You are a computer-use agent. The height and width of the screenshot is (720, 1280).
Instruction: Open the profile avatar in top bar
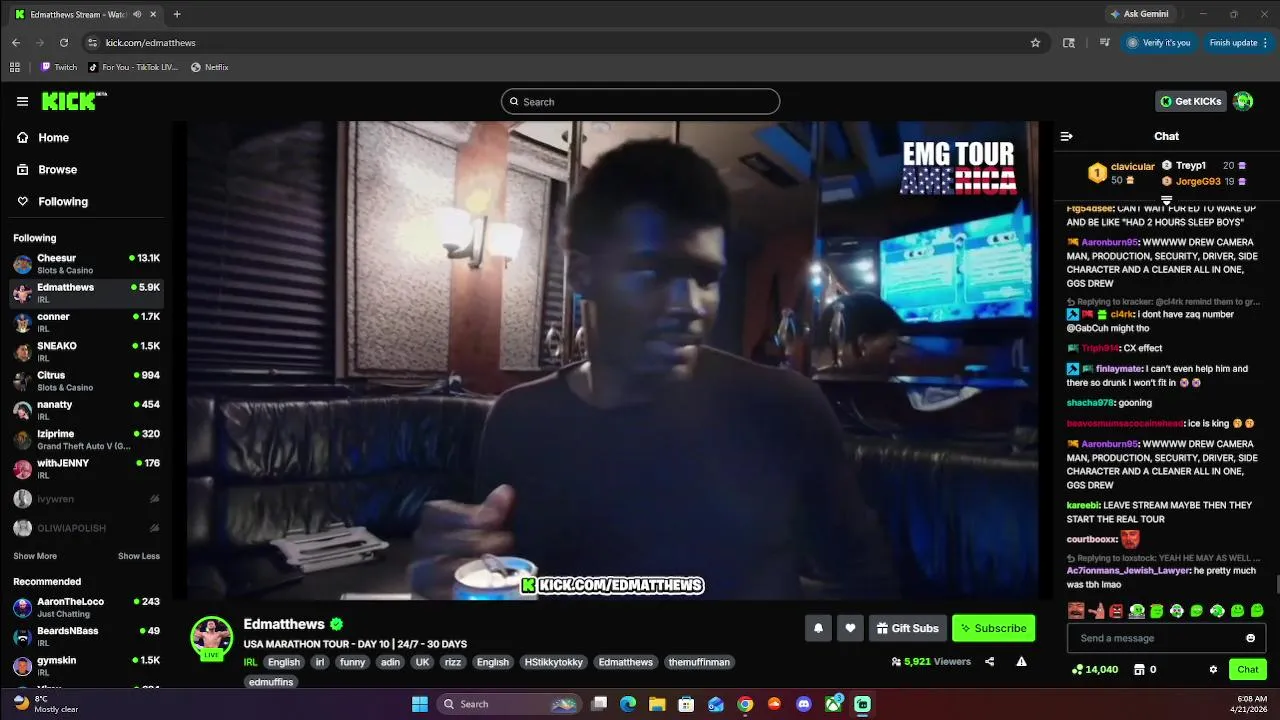coord(1243,101)
